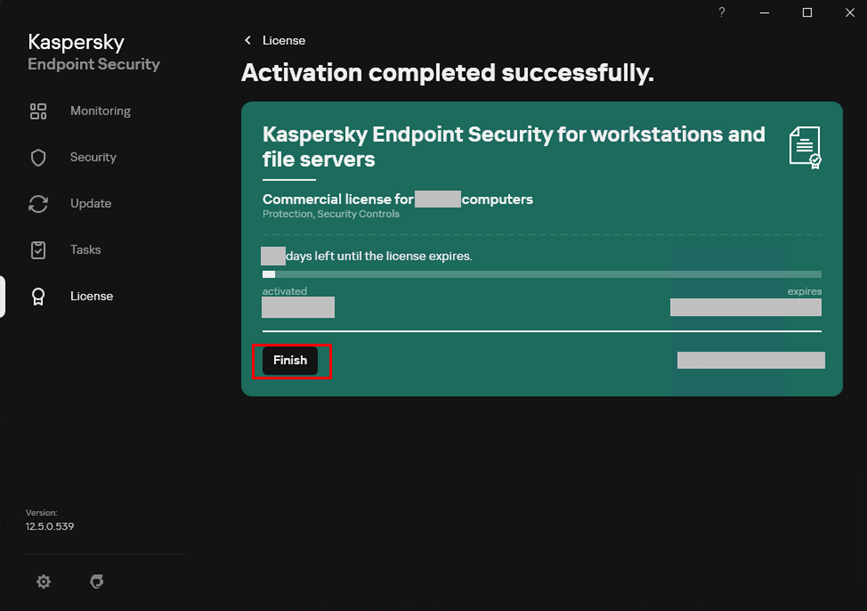Maximize the Kaspersky window

click(807, 12)
